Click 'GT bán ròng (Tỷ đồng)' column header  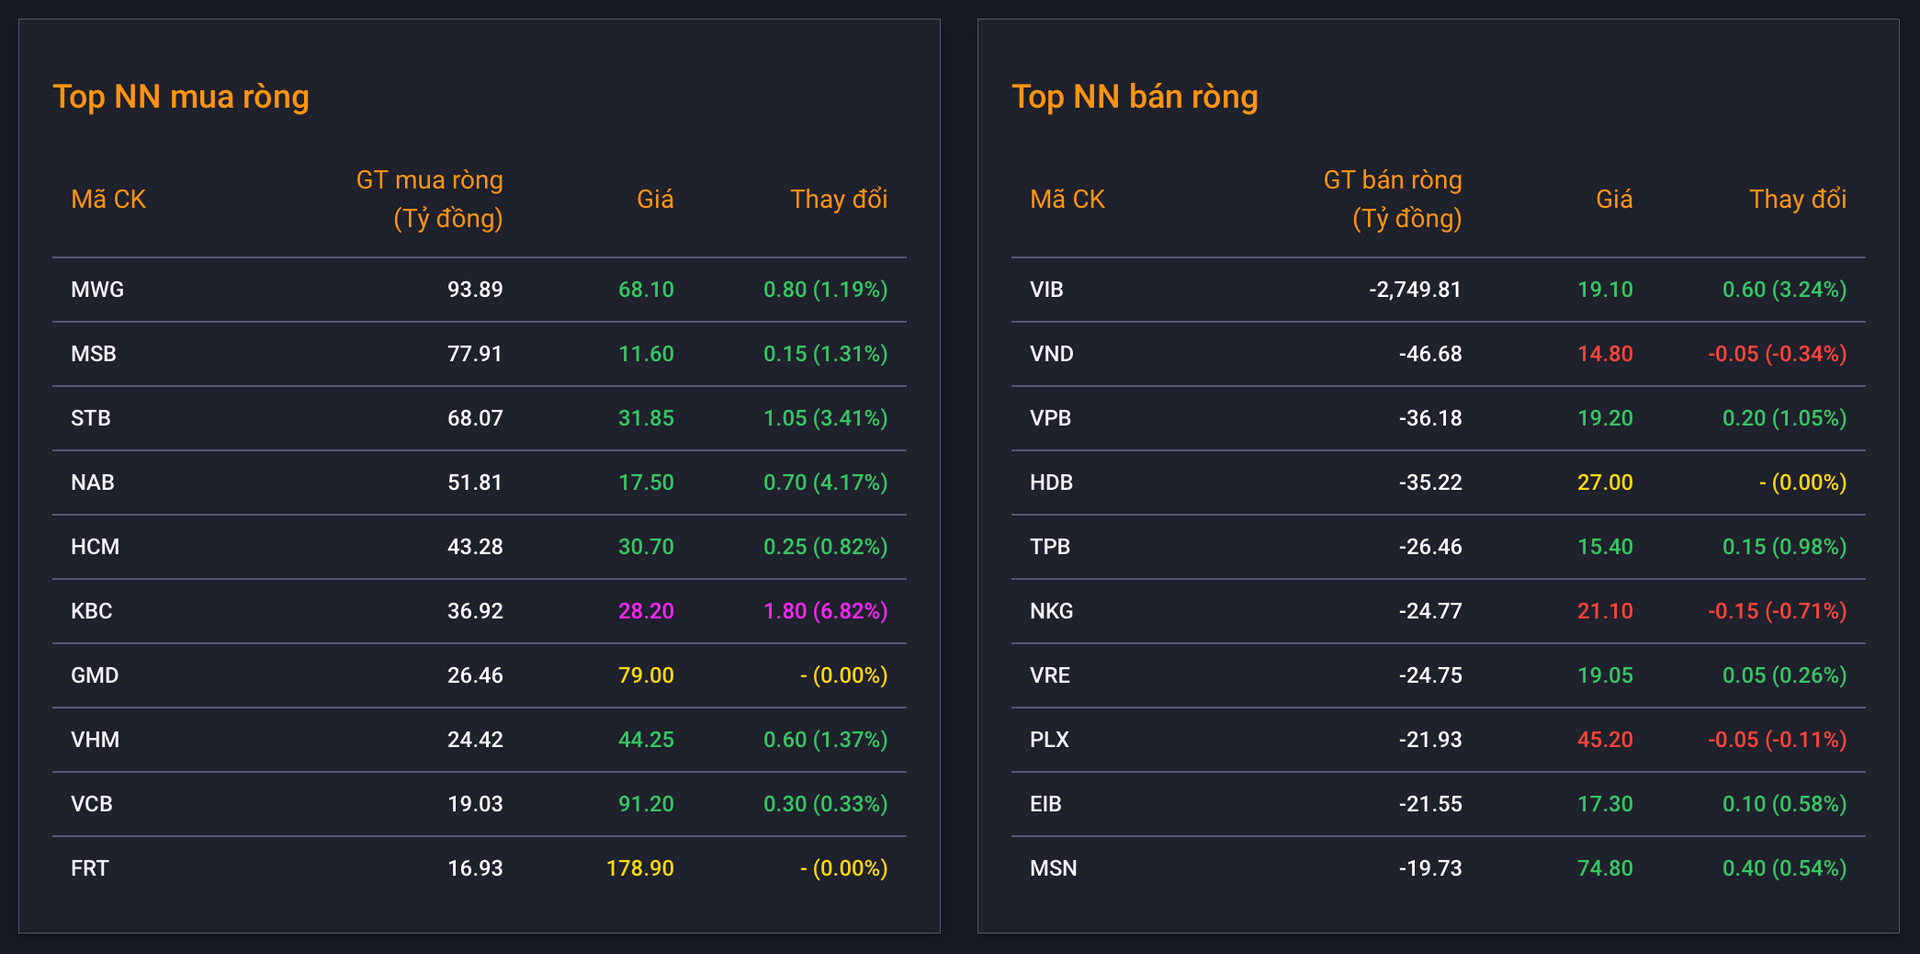(x=1392, y=199)
